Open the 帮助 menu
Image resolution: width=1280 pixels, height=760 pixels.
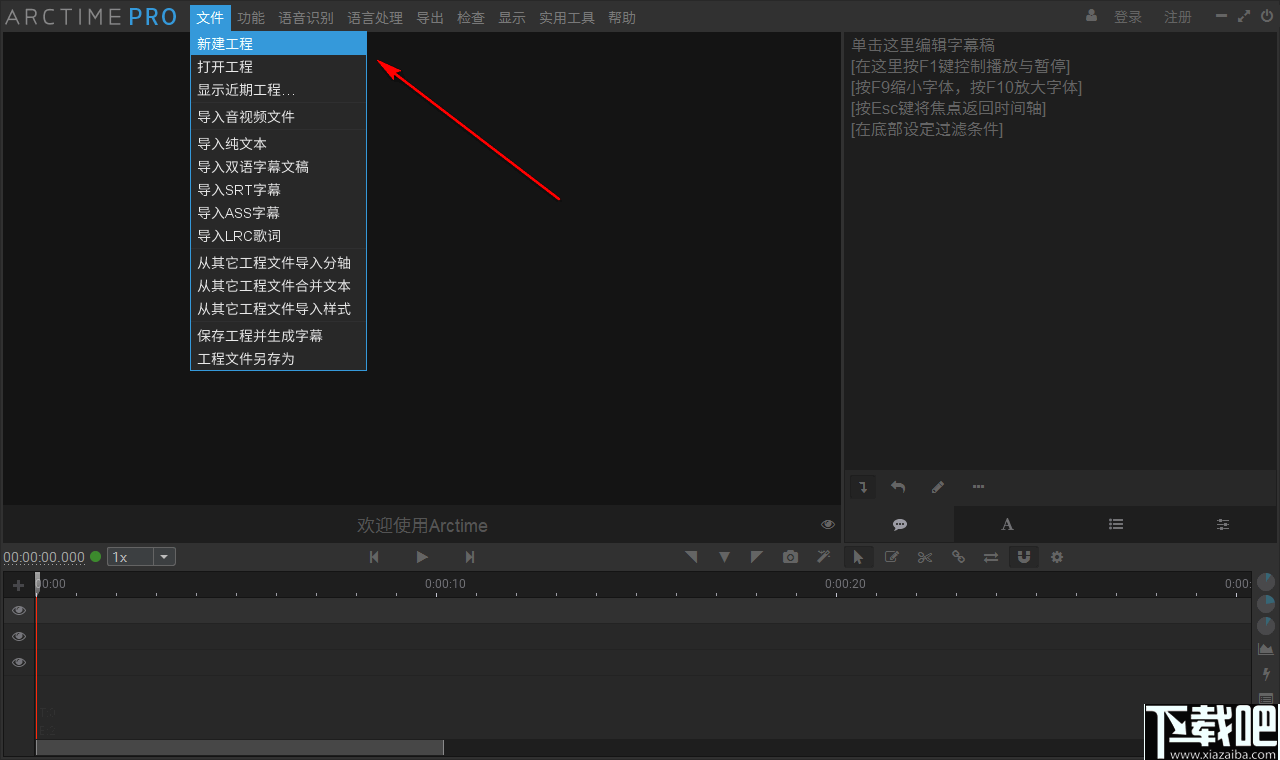pyautogui.click(x=621, y=17)
